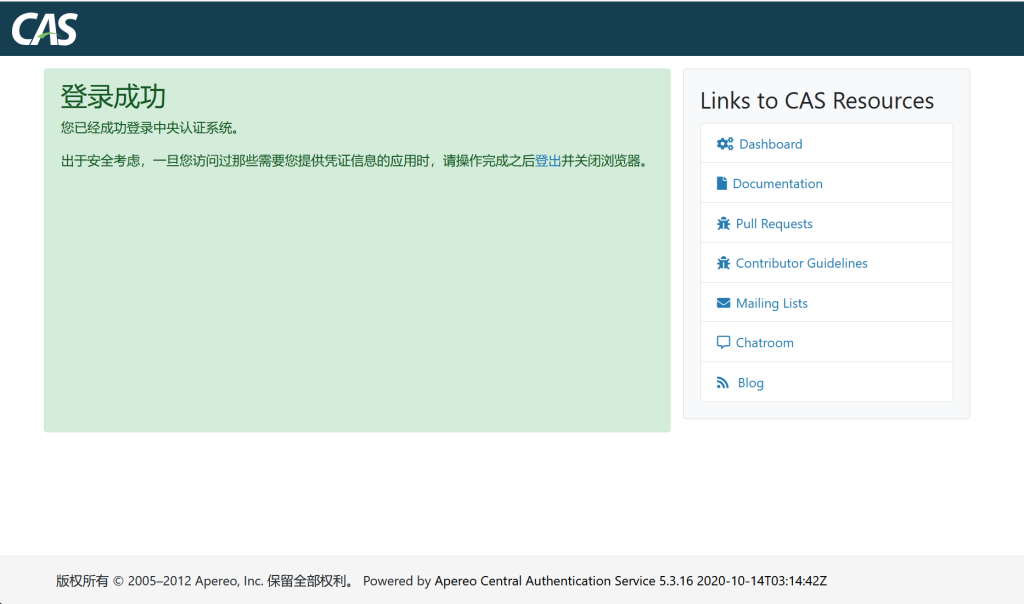
Task: Click the speech bubble icon beside Chatroom
Action: click(x=724, y=343)
